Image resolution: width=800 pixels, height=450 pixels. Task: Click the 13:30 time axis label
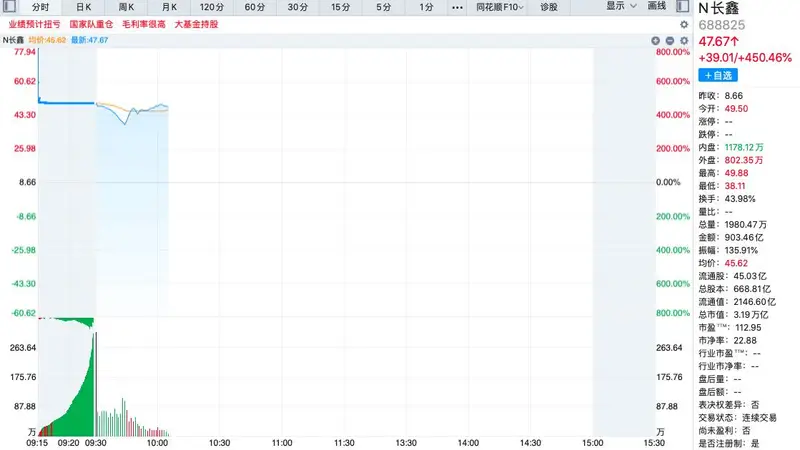[406, 443]
